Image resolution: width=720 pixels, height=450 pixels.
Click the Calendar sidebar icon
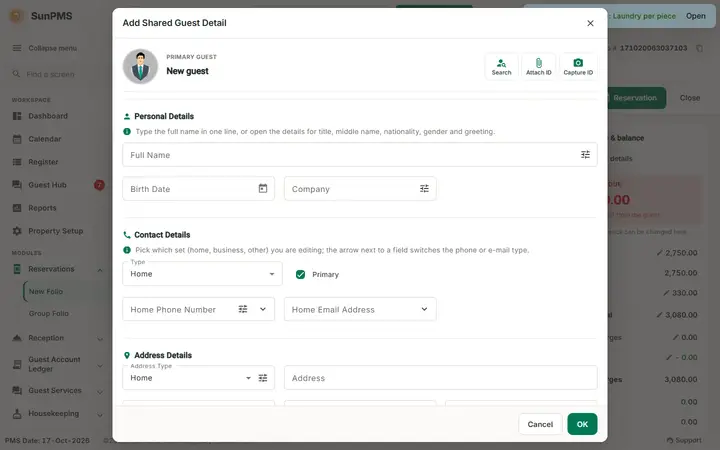[x=17, y=139]
